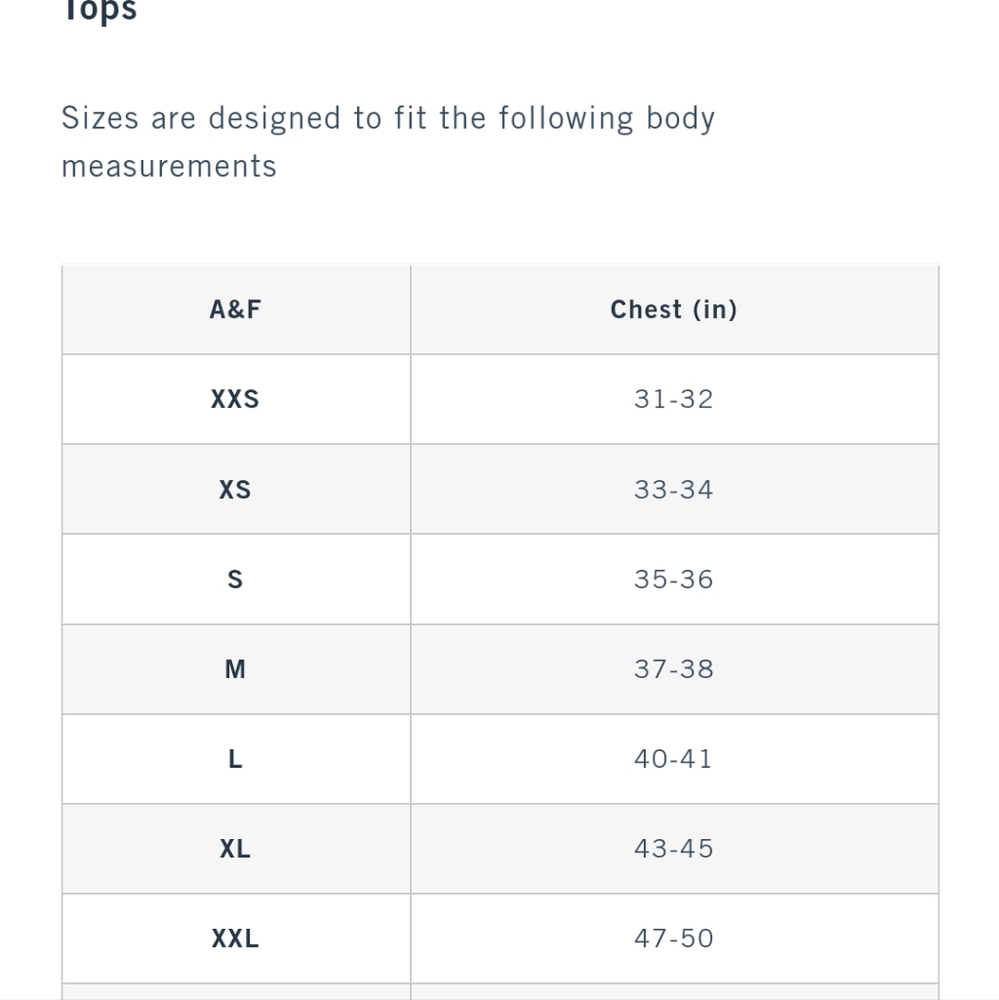Click the 31-32 chest measurement cell
This screenshot has width=999, height=1000.
click(x=674, y=399)
